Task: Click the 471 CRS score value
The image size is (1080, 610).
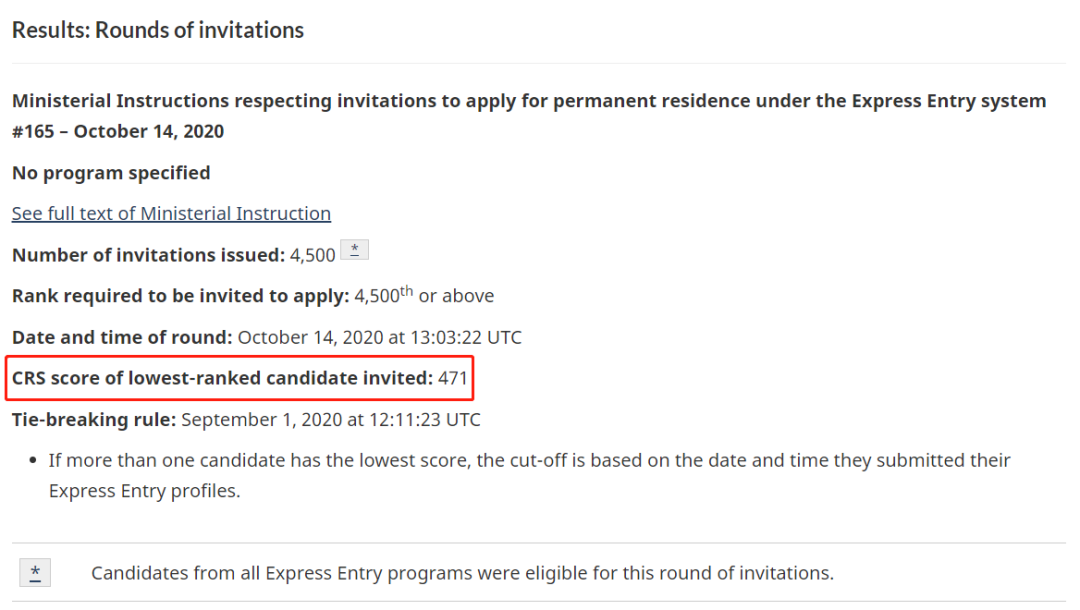Action: pyautogui.click(x=453, y=378)
